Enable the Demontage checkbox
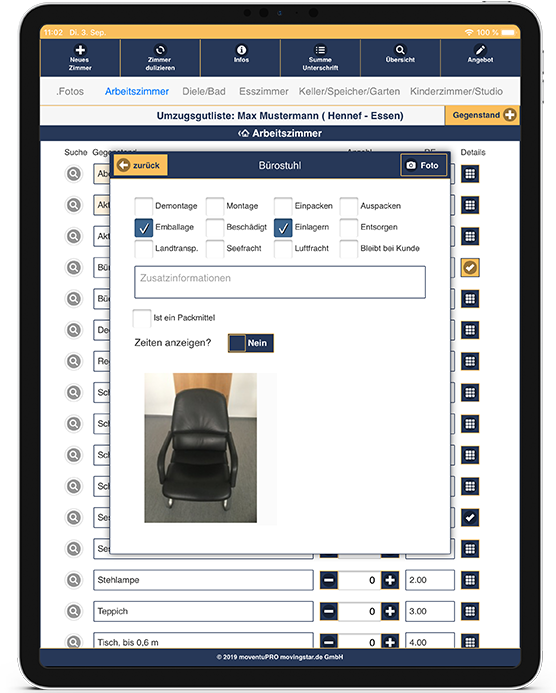The height and width of the screenshot is (693, 556). [x=144, y=206]
